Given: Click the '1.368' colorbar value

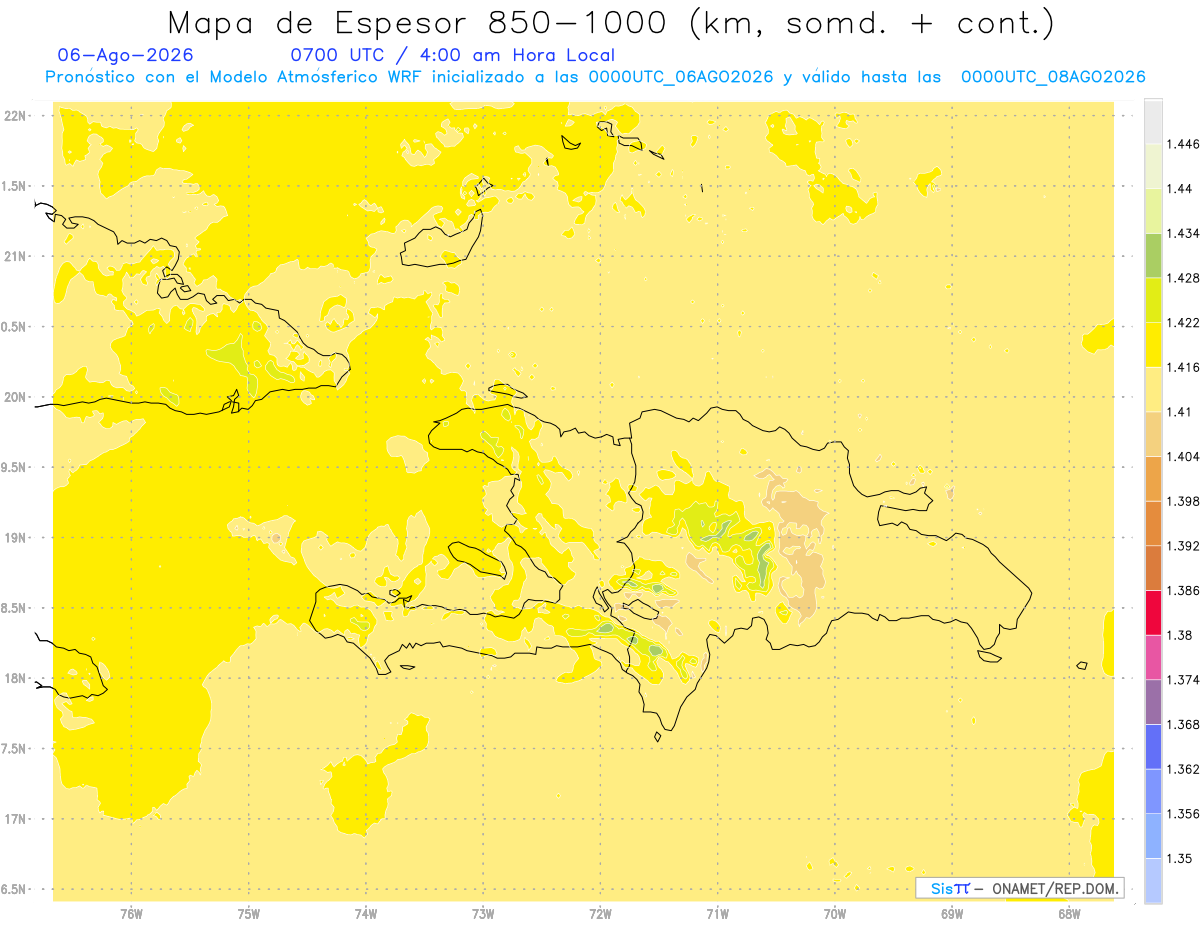Looking at the screenshot, I should click(x=1183, y=724).
